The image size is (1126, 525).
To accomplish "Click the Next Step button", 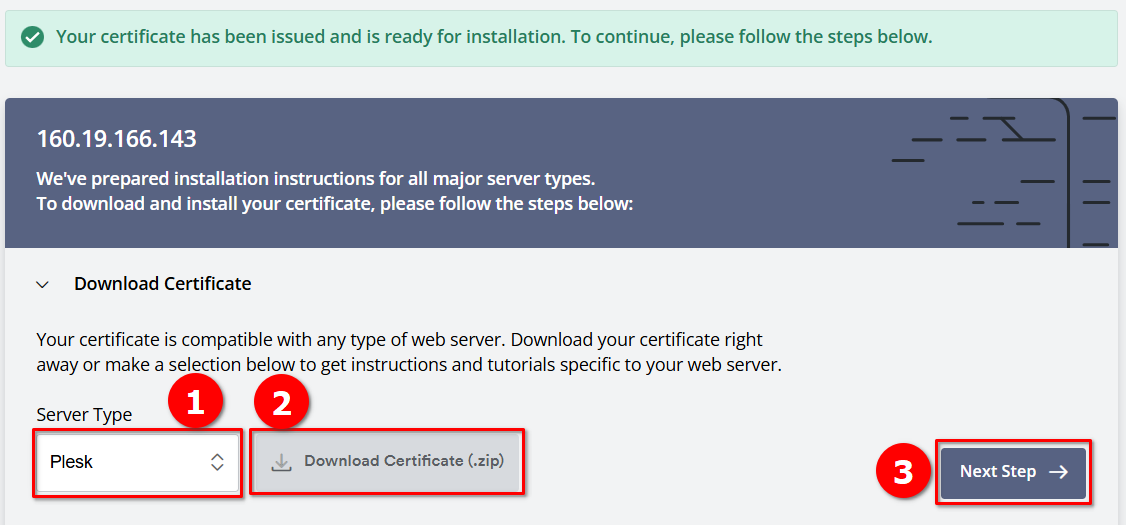I will coord(1013,473).
